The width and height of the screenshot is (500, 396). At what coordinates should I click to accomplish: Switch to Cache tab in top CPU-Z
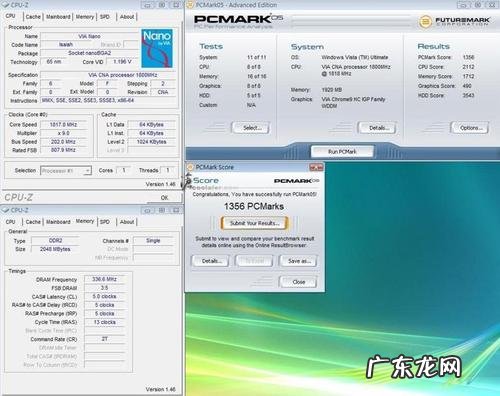coord(33,17)
